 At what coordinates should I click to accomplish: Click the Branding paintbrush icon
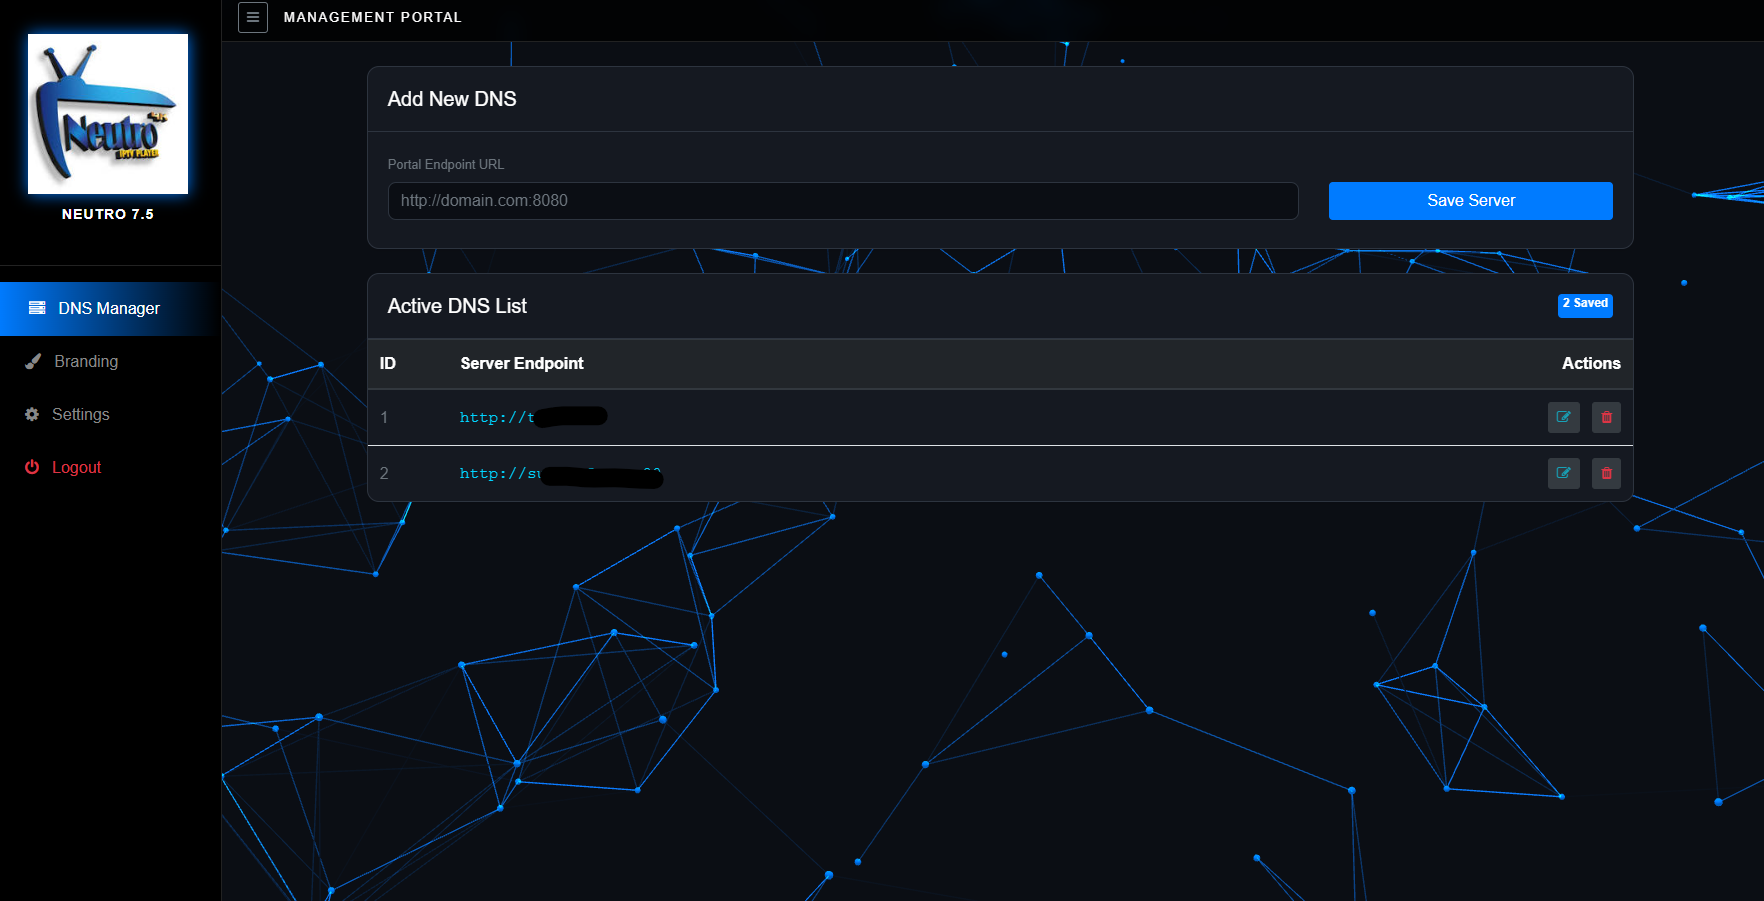click(x=33, y=361)
